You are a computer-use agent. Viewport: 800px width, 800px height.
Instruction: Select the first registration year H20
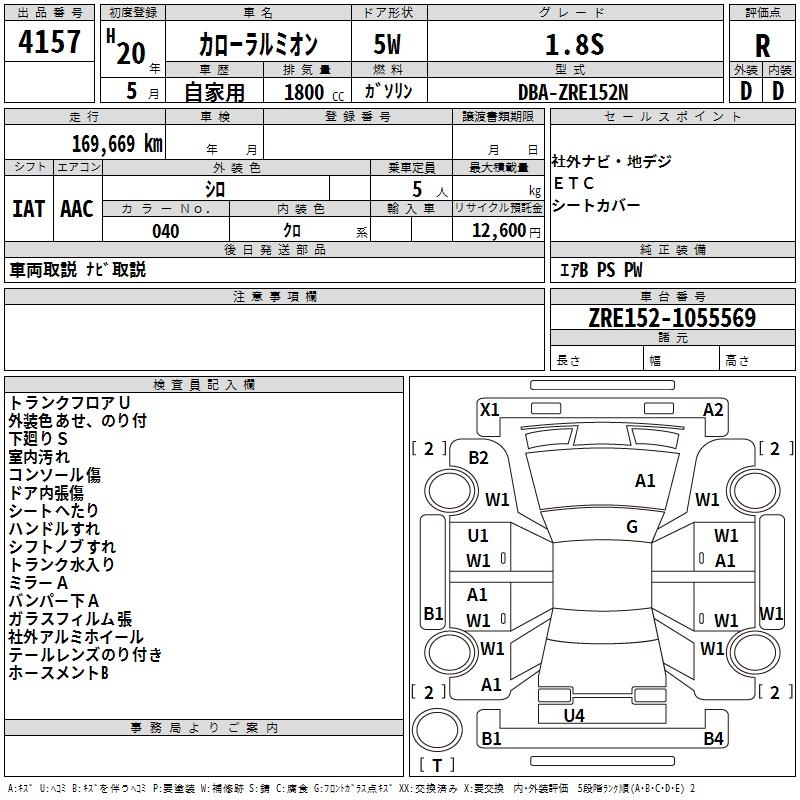click(127, 47)
